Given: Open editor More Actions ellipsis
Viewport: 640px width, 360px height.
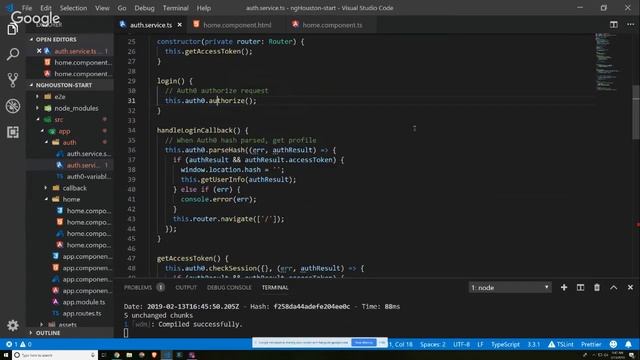Looking at the screenshot, I should point(630,24).
